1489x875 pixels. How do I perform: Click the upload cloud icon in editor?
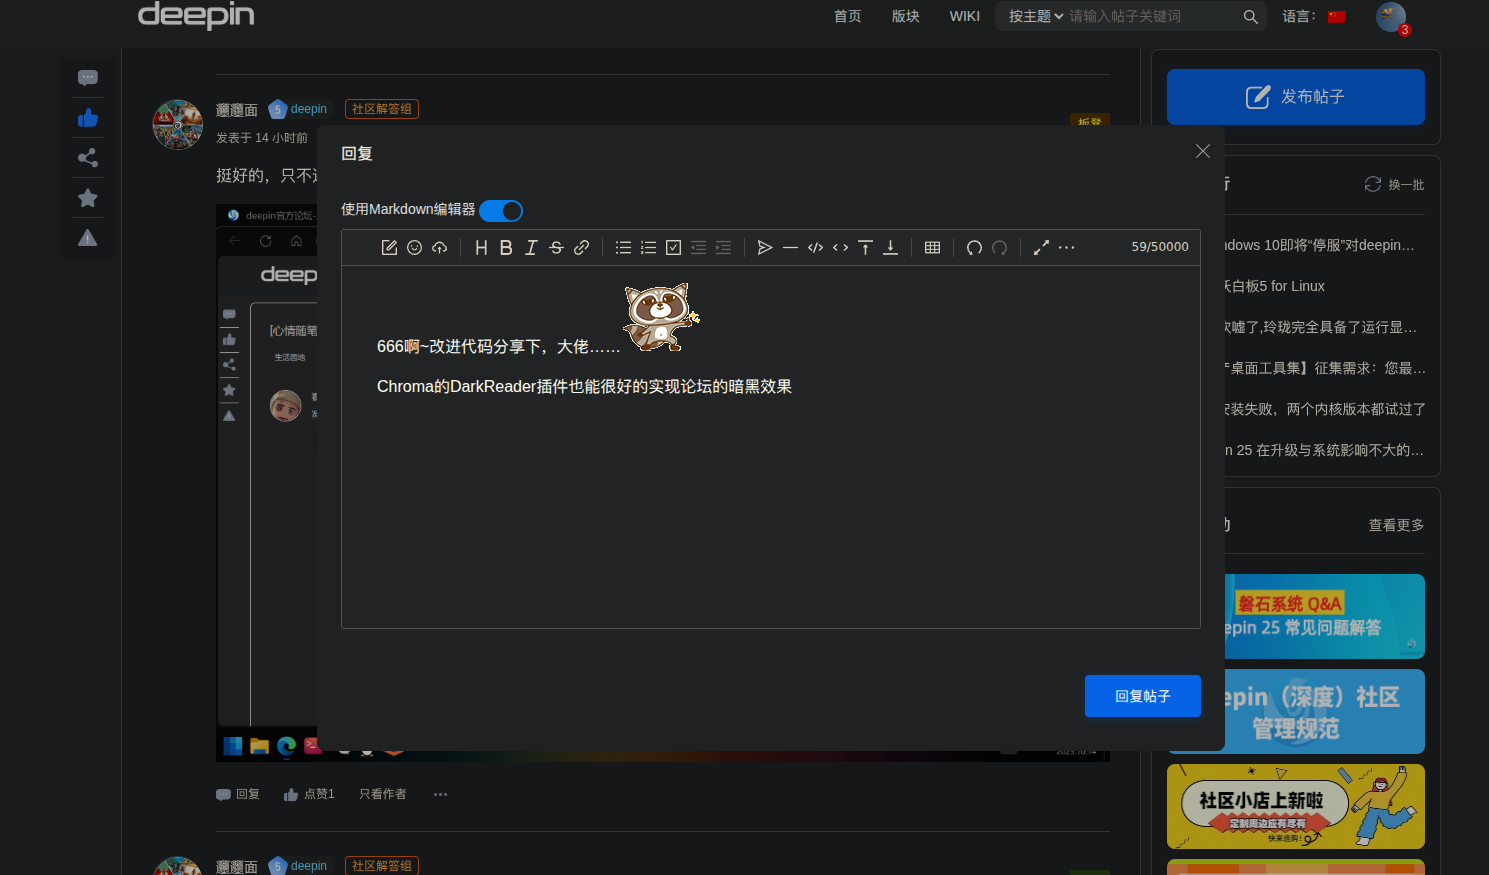[440, 247]
